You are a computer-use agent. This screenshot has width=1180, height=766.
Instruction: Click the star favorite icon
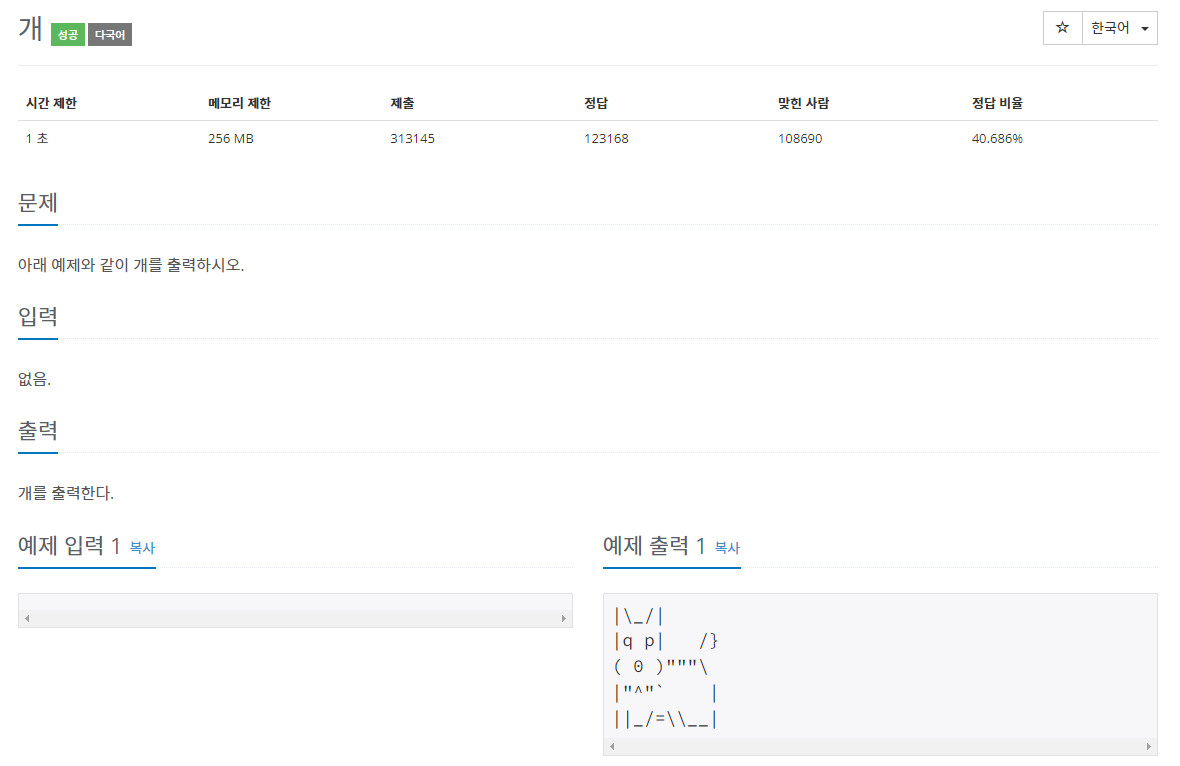tap(1062, 28)
